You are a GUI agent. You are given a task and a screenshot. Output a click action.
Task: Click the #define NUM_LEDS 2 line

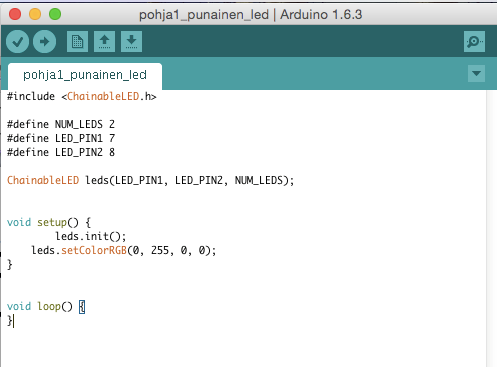(x=61, y=124)
